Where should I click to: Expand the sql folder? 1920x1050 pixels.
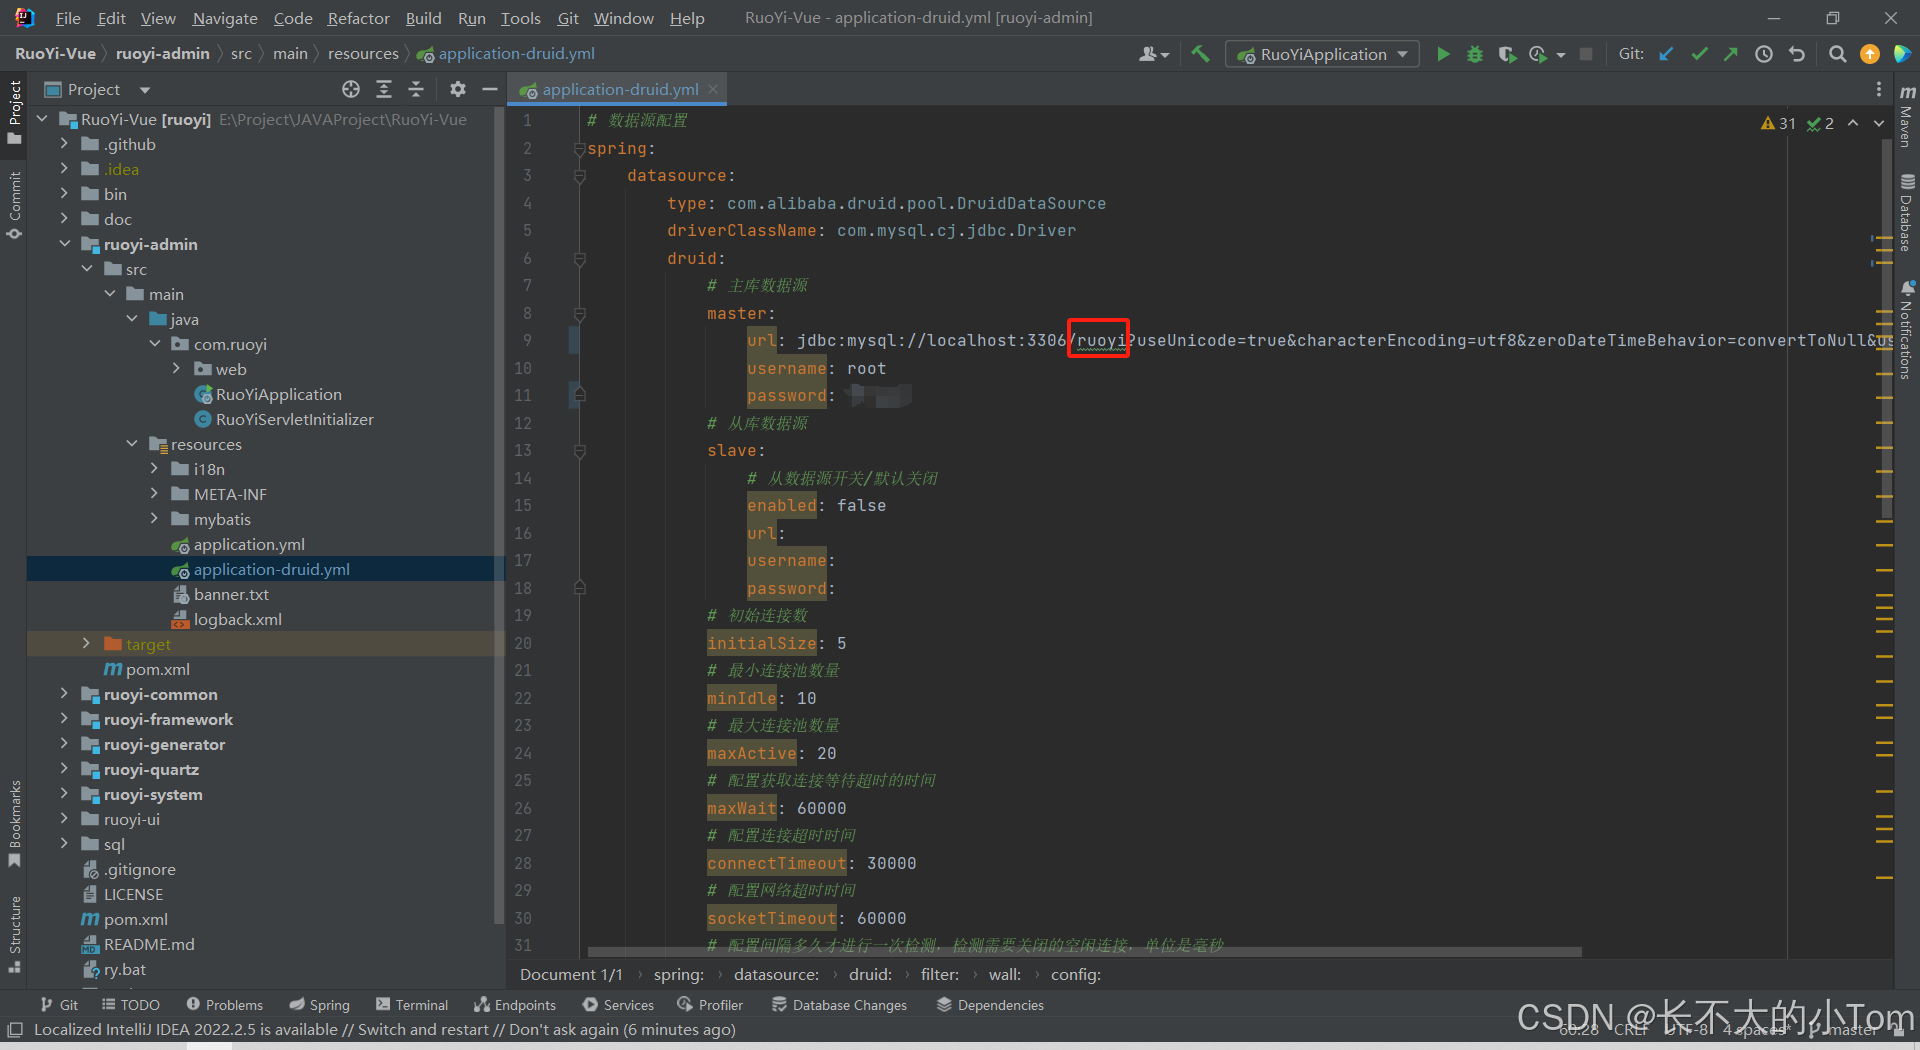(64, 844)
